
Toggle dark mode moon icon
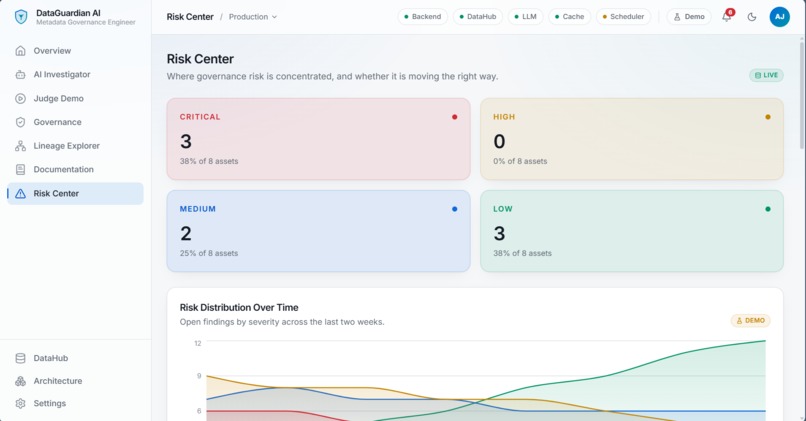[752, 17]
